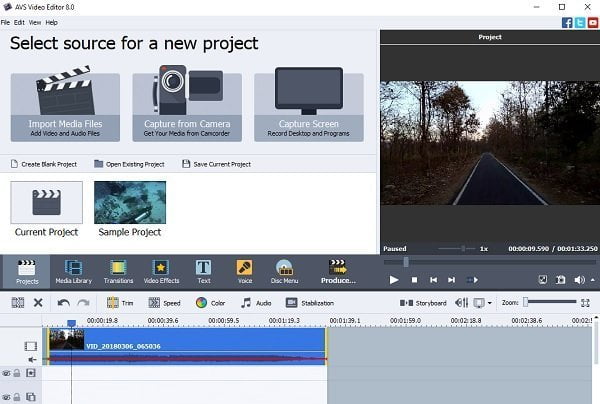Click the full screen preview icon
The image size is (600, 404).
pos(543,280)
